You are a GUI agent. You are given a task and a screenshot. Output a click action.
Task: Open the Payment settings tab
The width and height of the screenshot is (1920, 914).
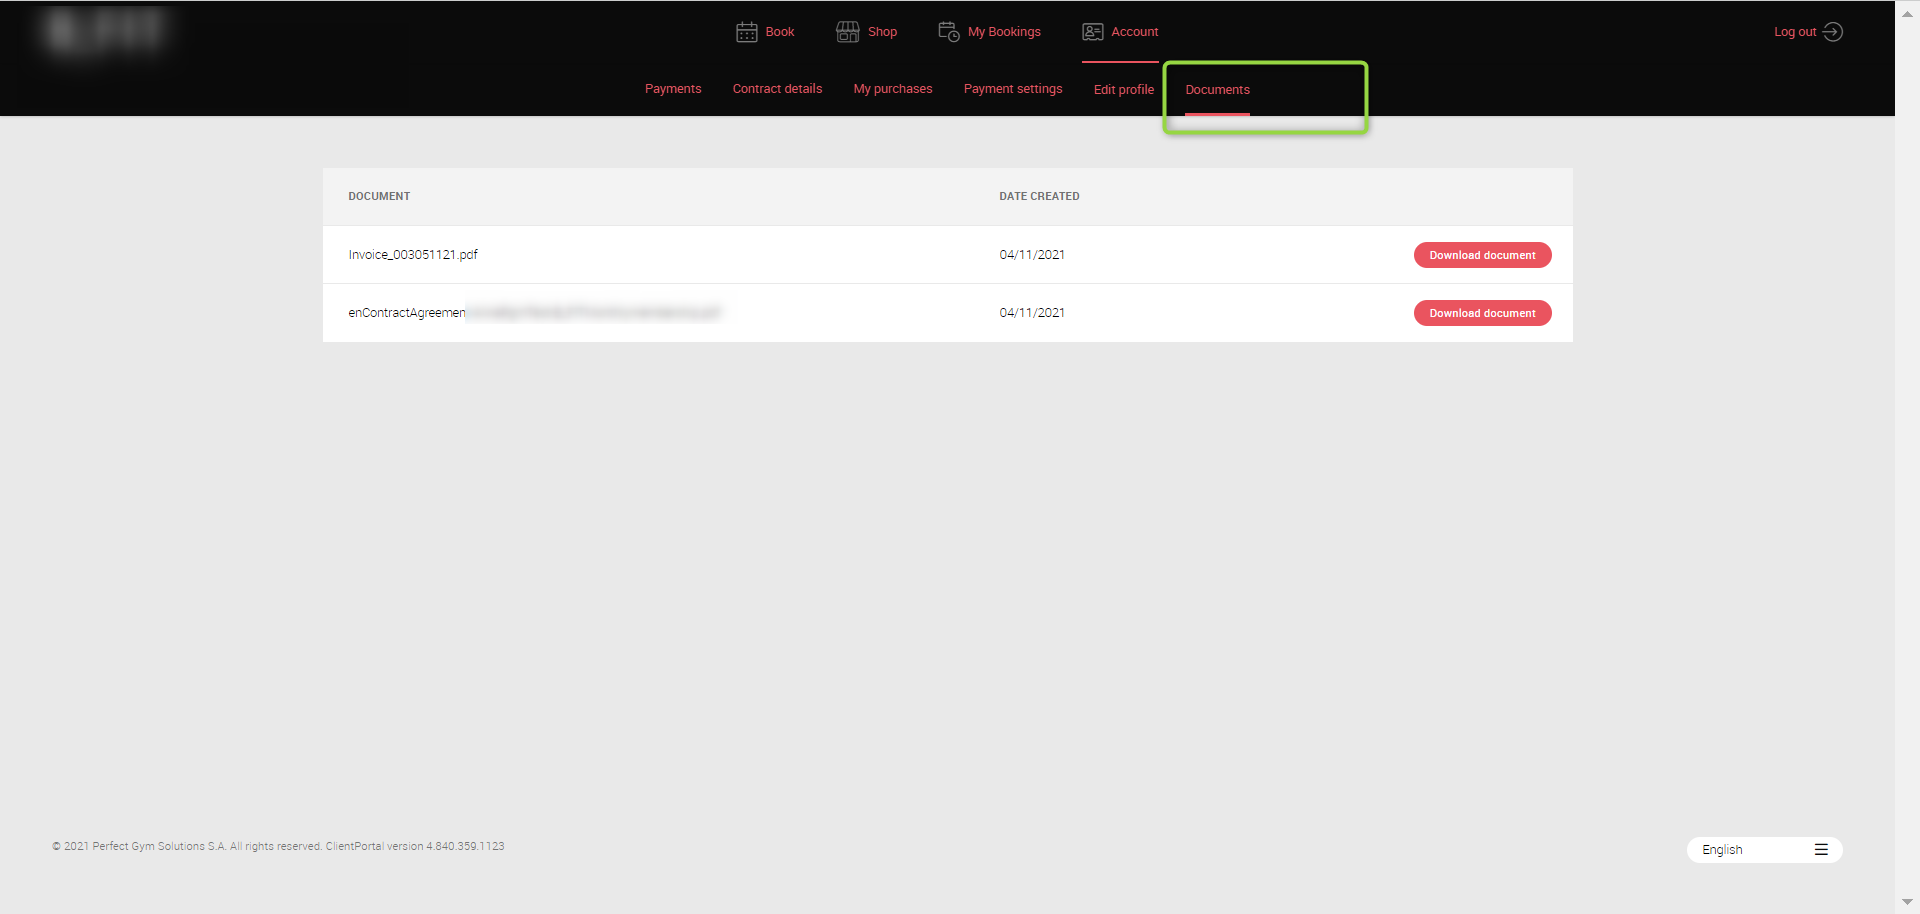(x=1012, y=89)
